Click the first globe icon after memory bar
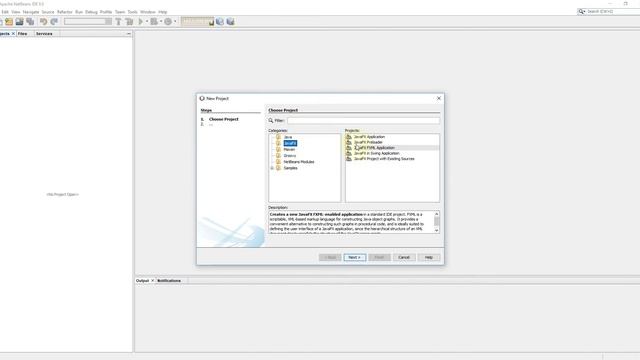The height and width of the screenshot is (360, 640). click(220, 22)
